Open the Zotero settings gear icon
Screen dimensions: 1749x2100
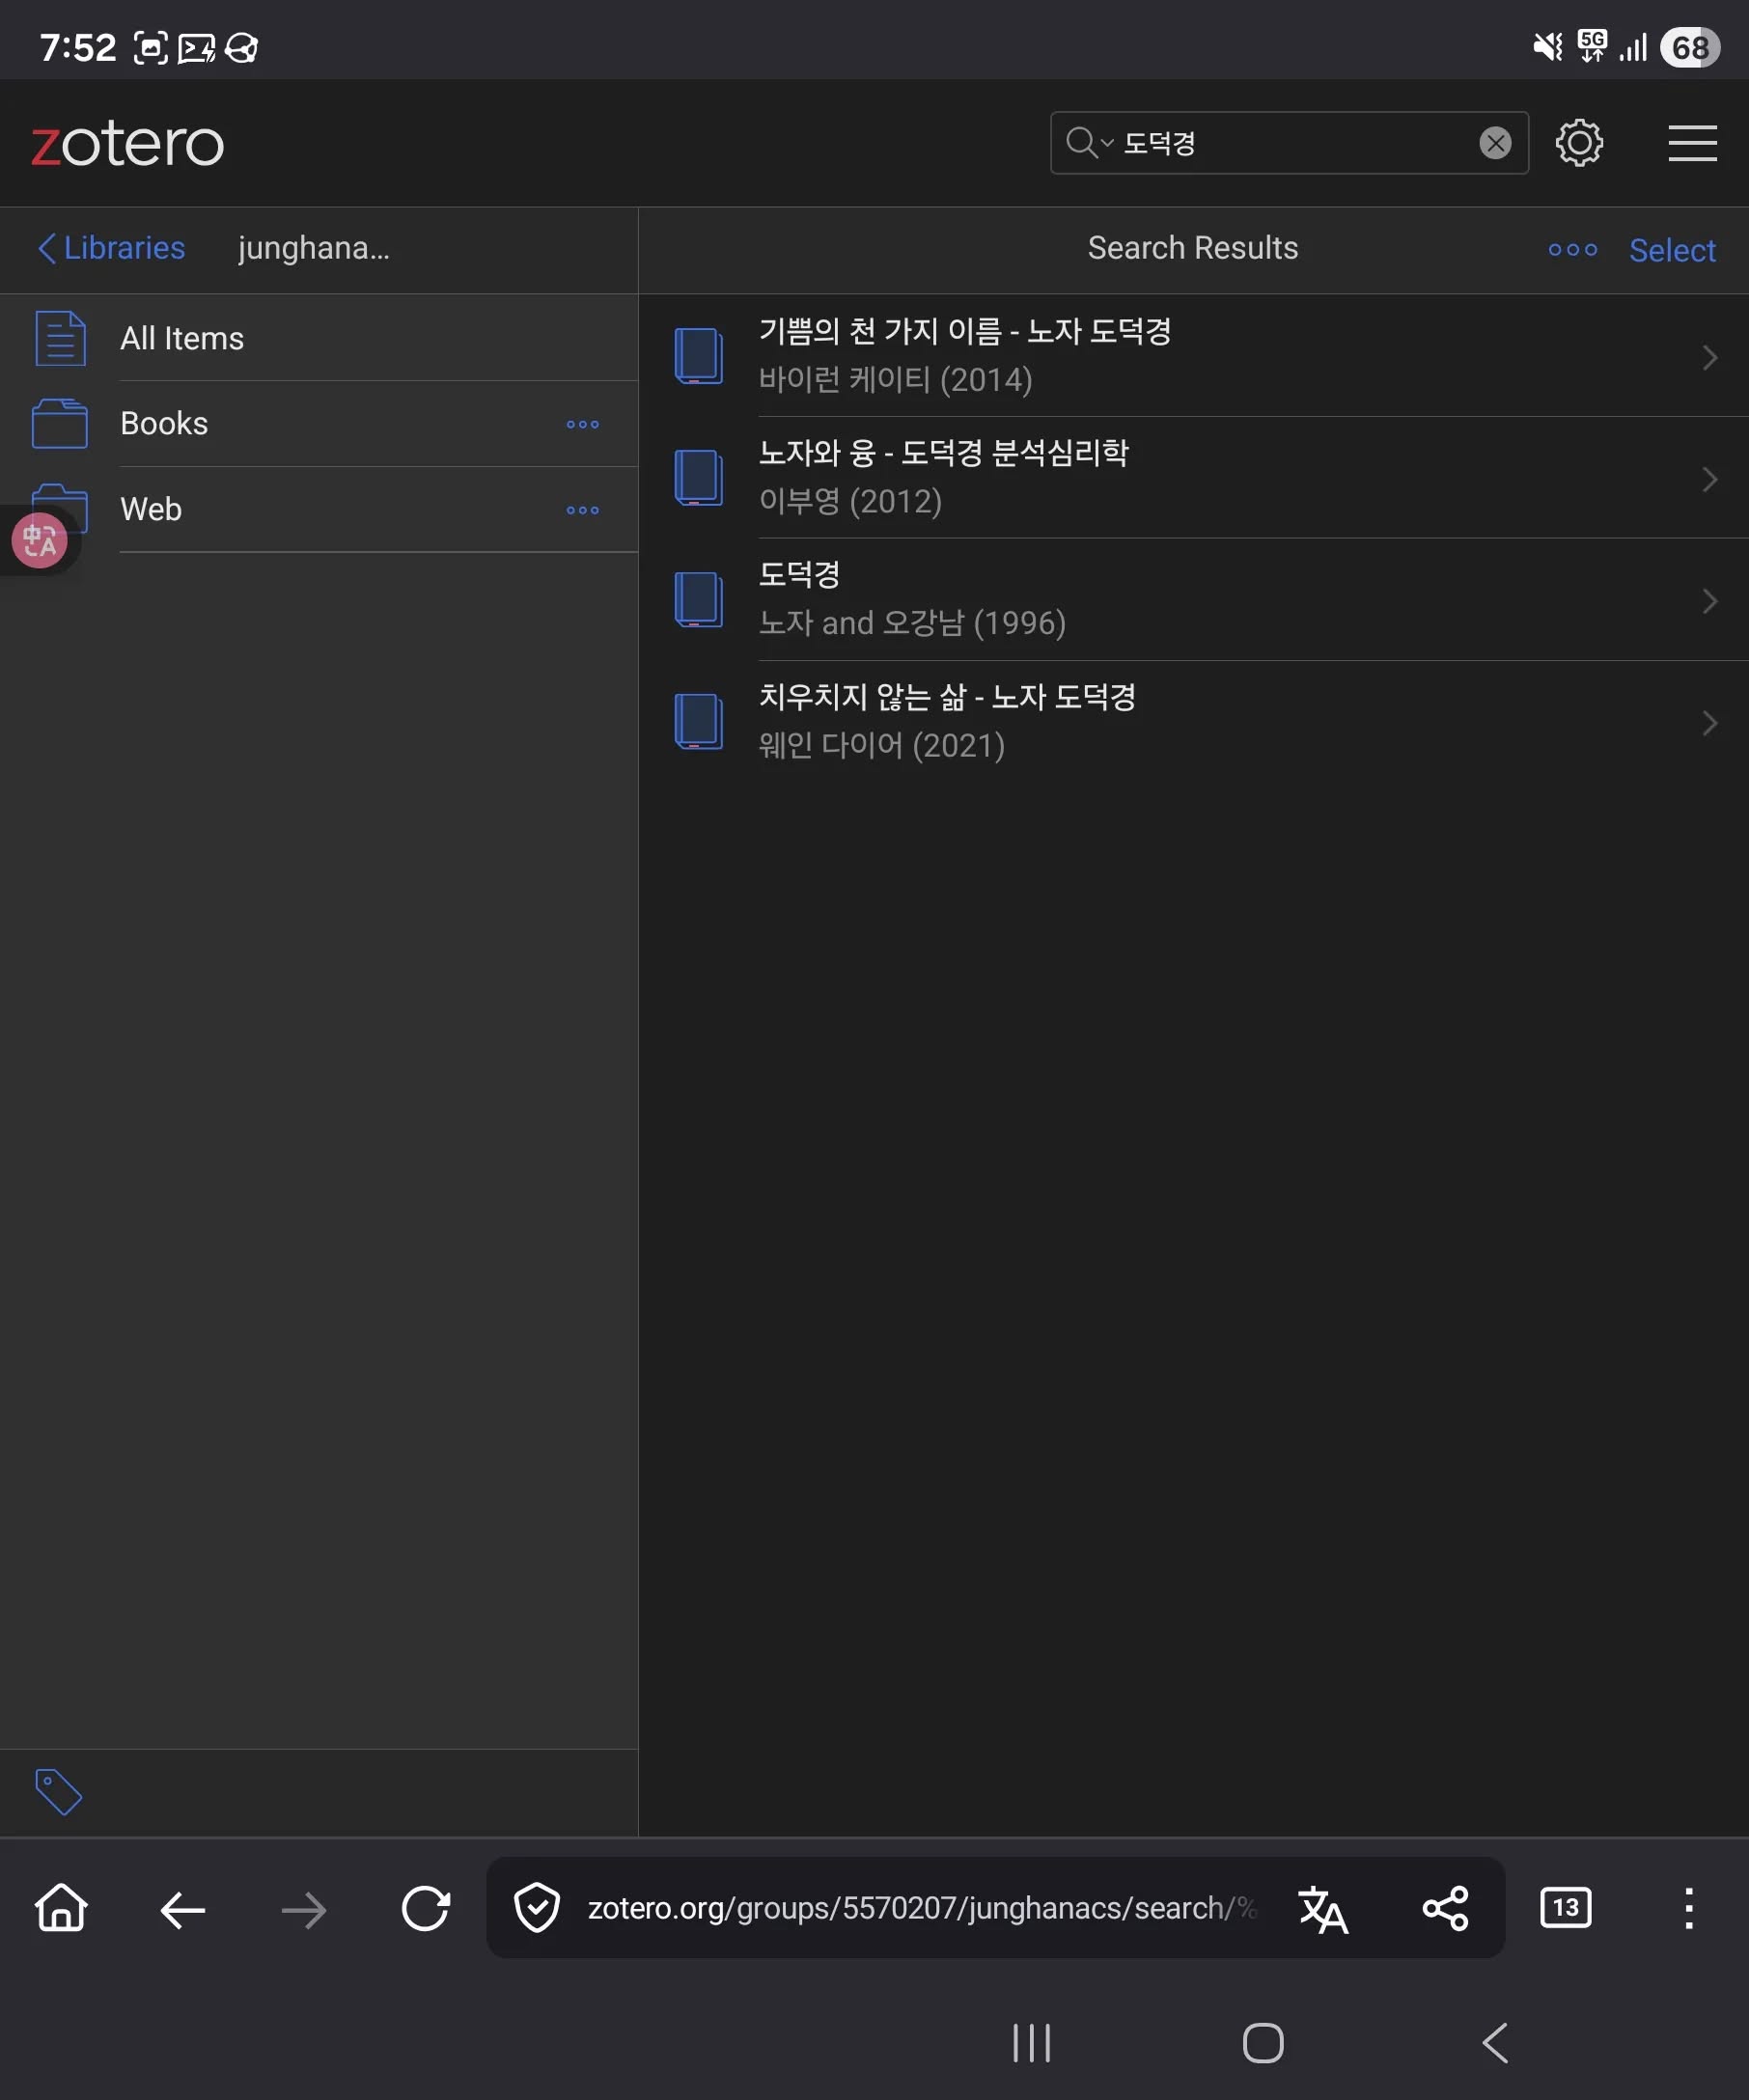[x=1579, y=143]
